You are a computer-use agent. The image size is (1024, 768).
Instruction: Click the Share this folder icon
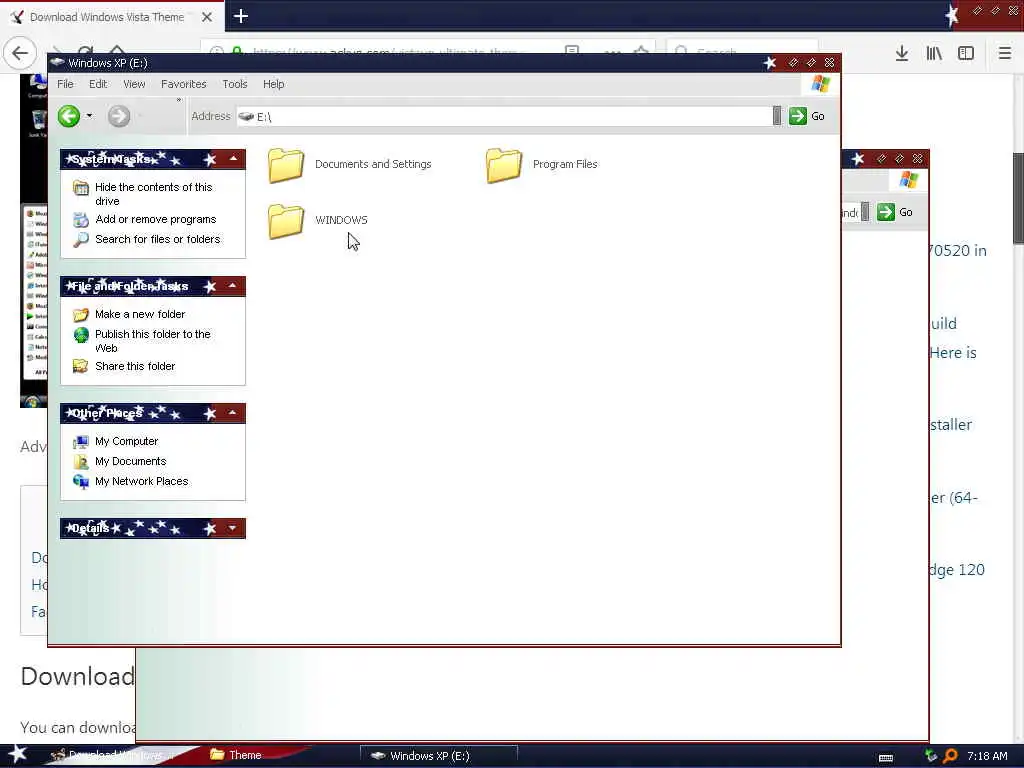(x=81, y=366)
